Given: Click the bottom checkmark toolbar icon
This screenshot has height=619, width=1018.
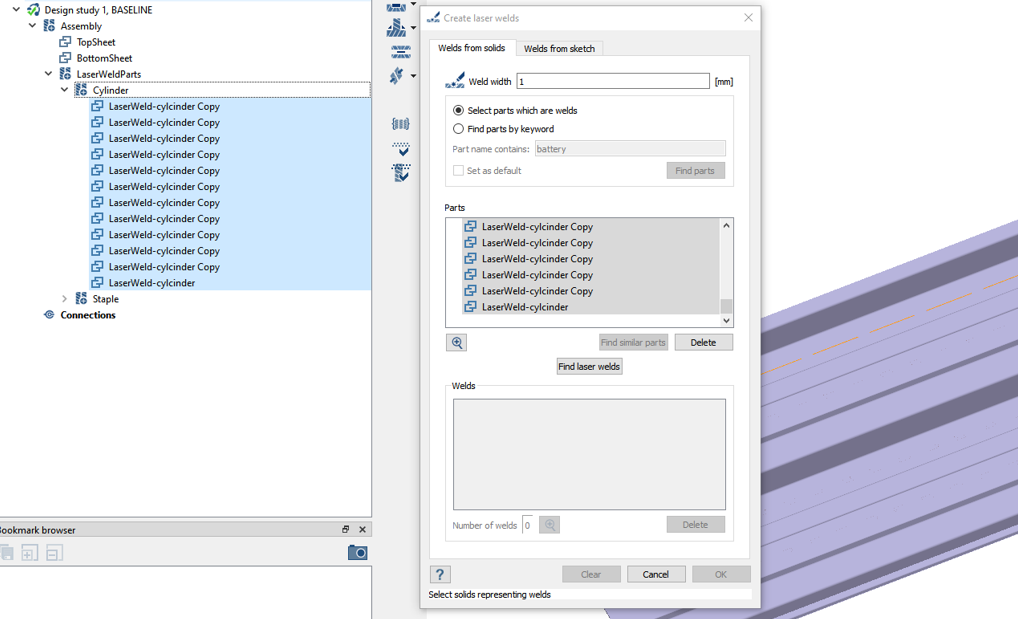Looking at the screenshot, I should click(400, 173).
